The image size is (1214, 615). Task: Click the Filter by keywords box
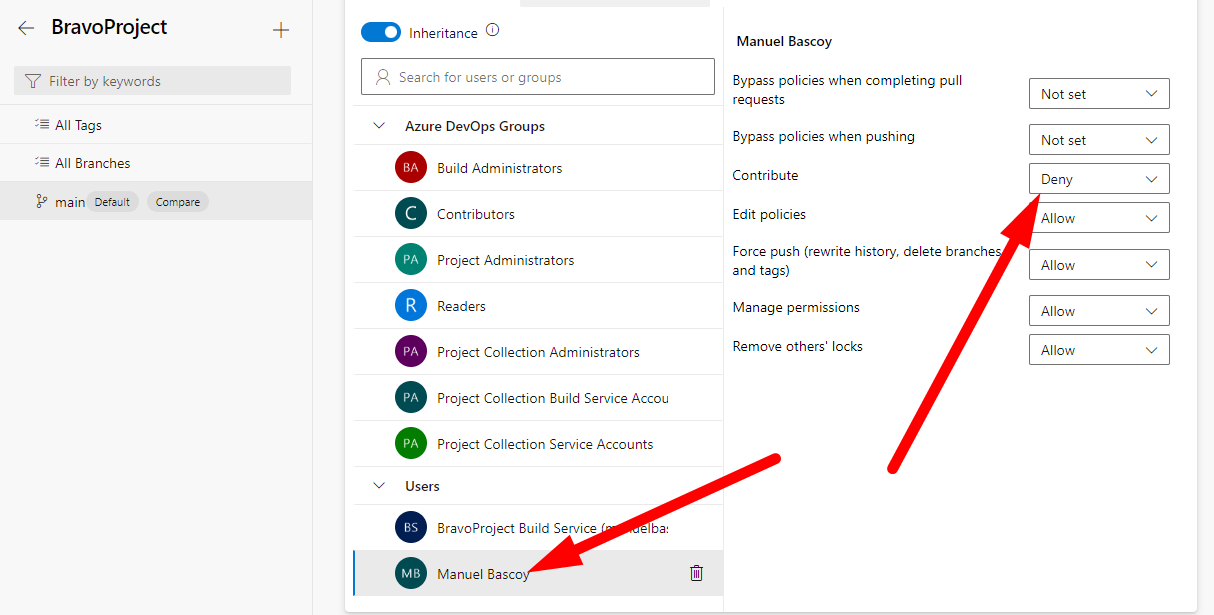pyautogui.click(x=152, y=81)
